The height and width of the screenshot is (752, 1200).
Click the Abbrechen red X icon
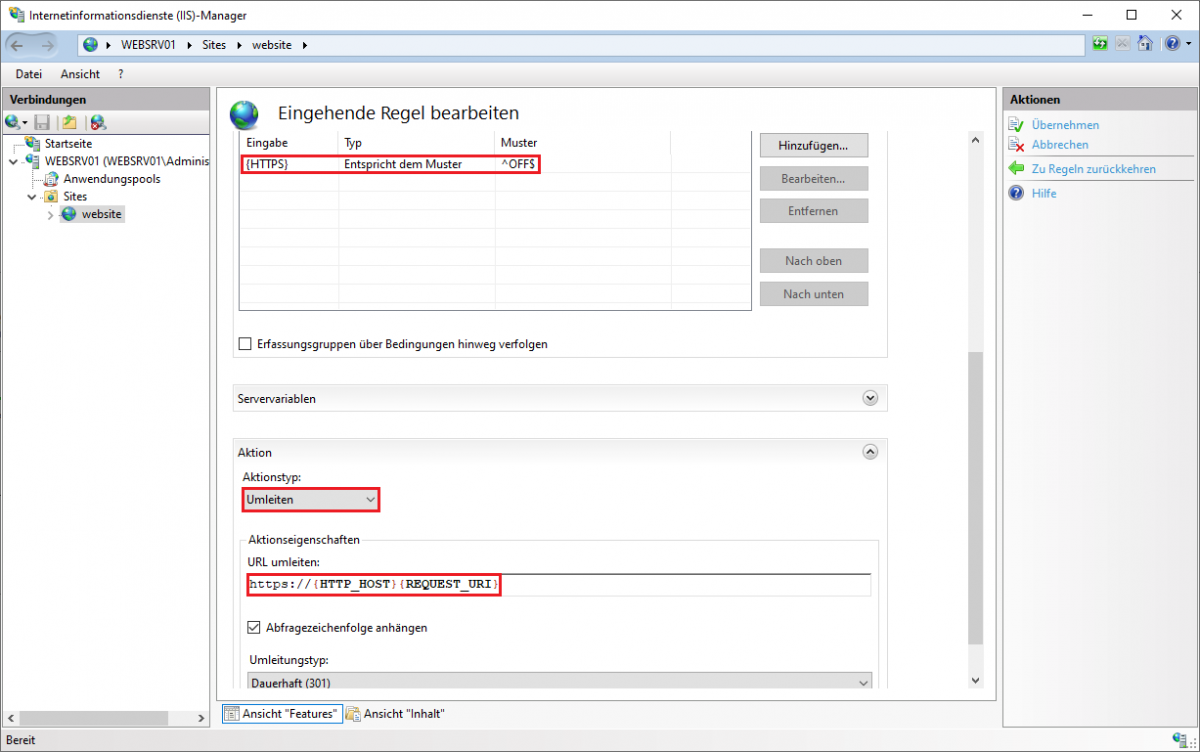point(1016,145)
